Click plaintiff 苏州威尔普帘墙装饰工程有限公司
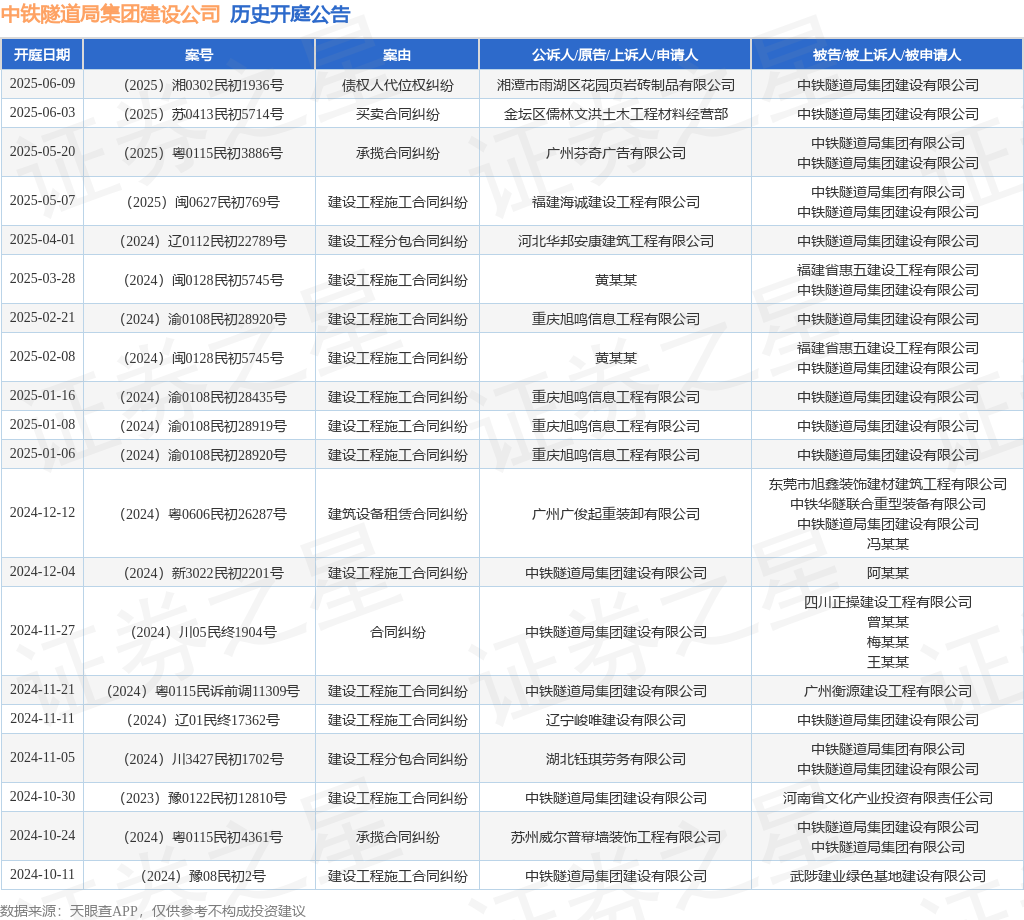Screen dimensions: 1024x920 tap(615, 838)
